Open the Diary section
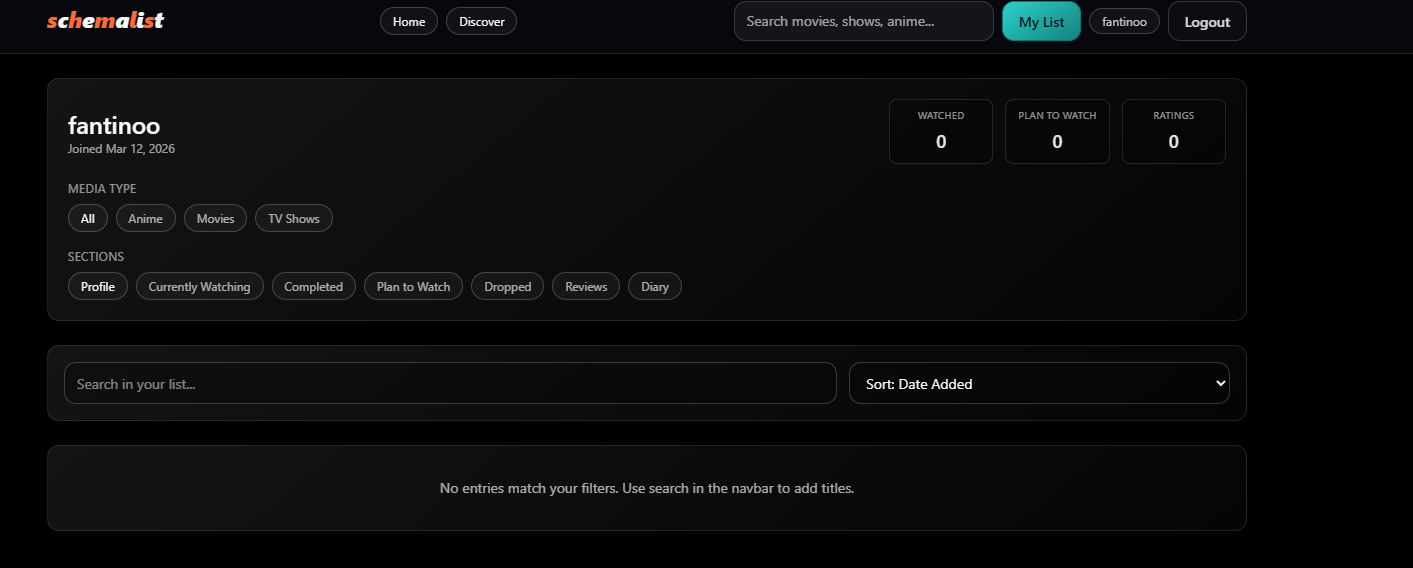Viewport: 1413px width, 568px height. 655,286
